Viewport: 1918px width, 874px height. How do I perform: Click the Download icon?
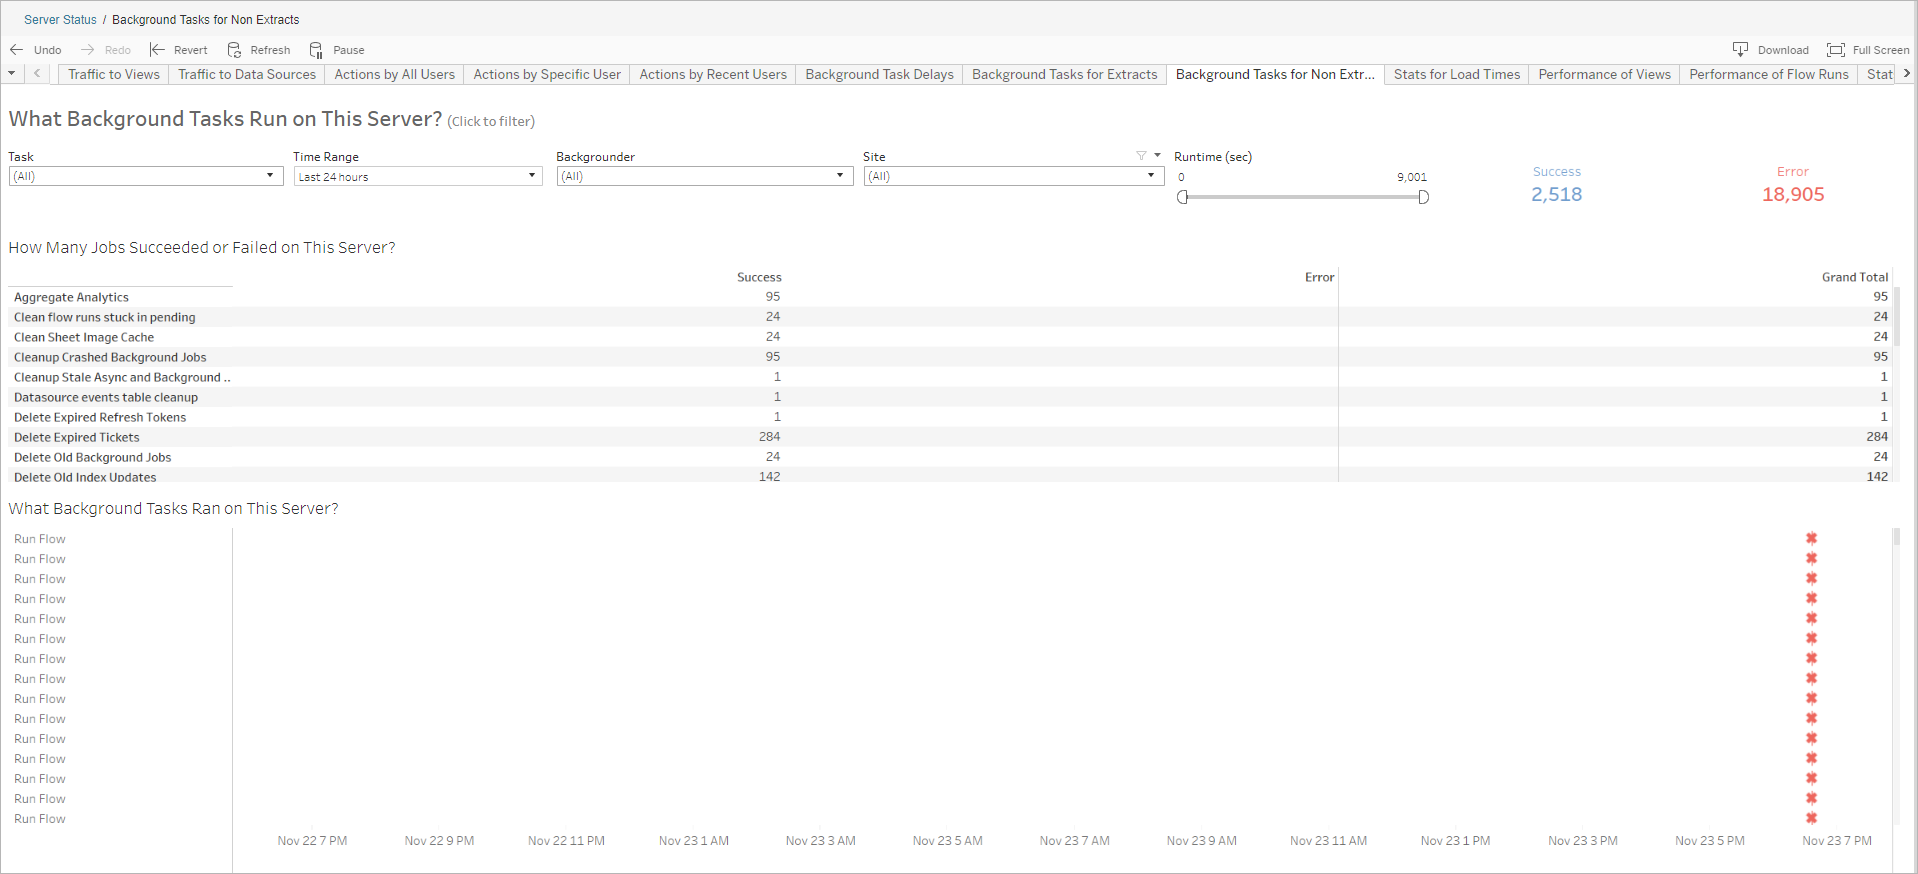1740,50
